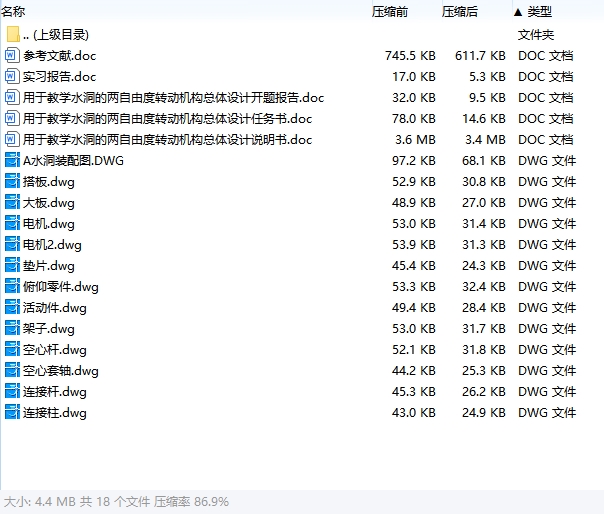The height and width of the screenshot is (514, 604).
Task: Click the DWG icon for 搭板.dwg
Action: click(12, 181)
